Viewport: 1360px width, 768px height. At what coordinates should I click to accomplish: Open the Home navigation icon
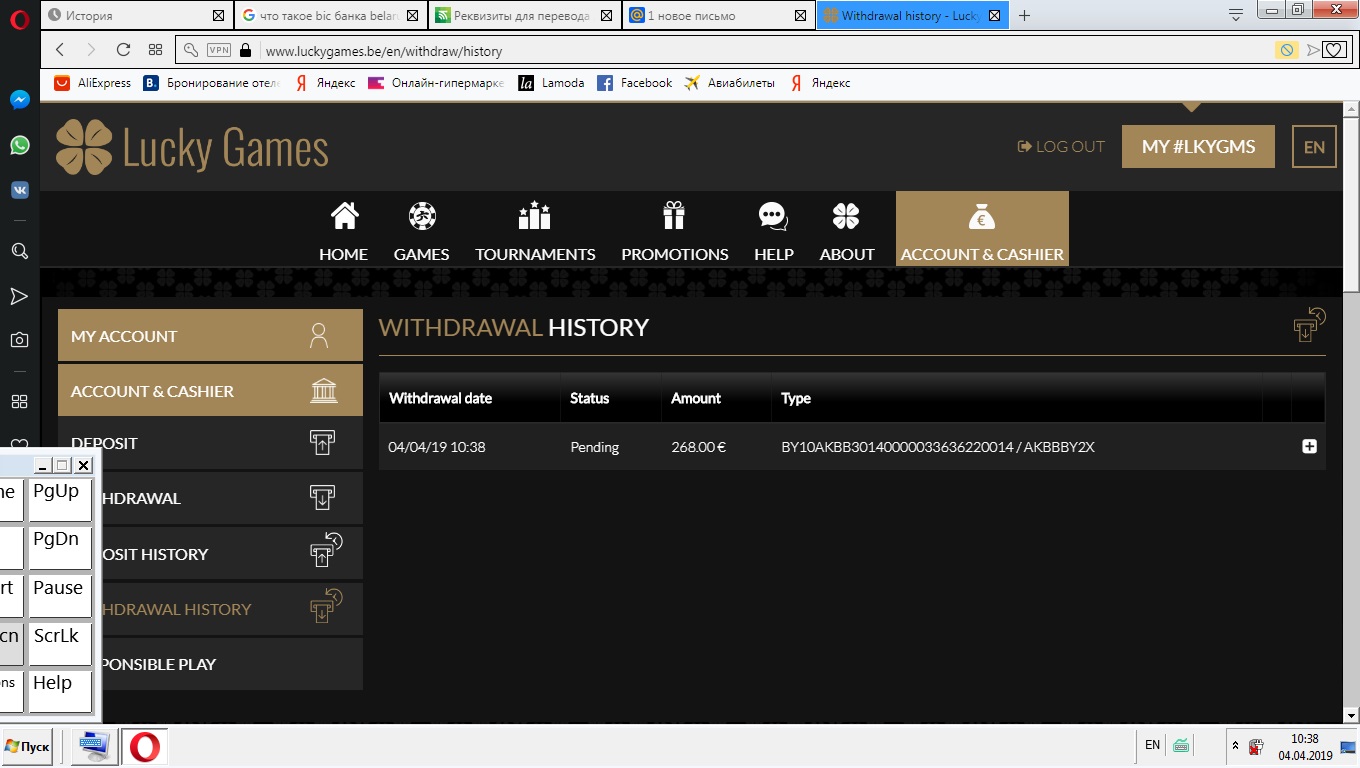(x=344, y=216)
